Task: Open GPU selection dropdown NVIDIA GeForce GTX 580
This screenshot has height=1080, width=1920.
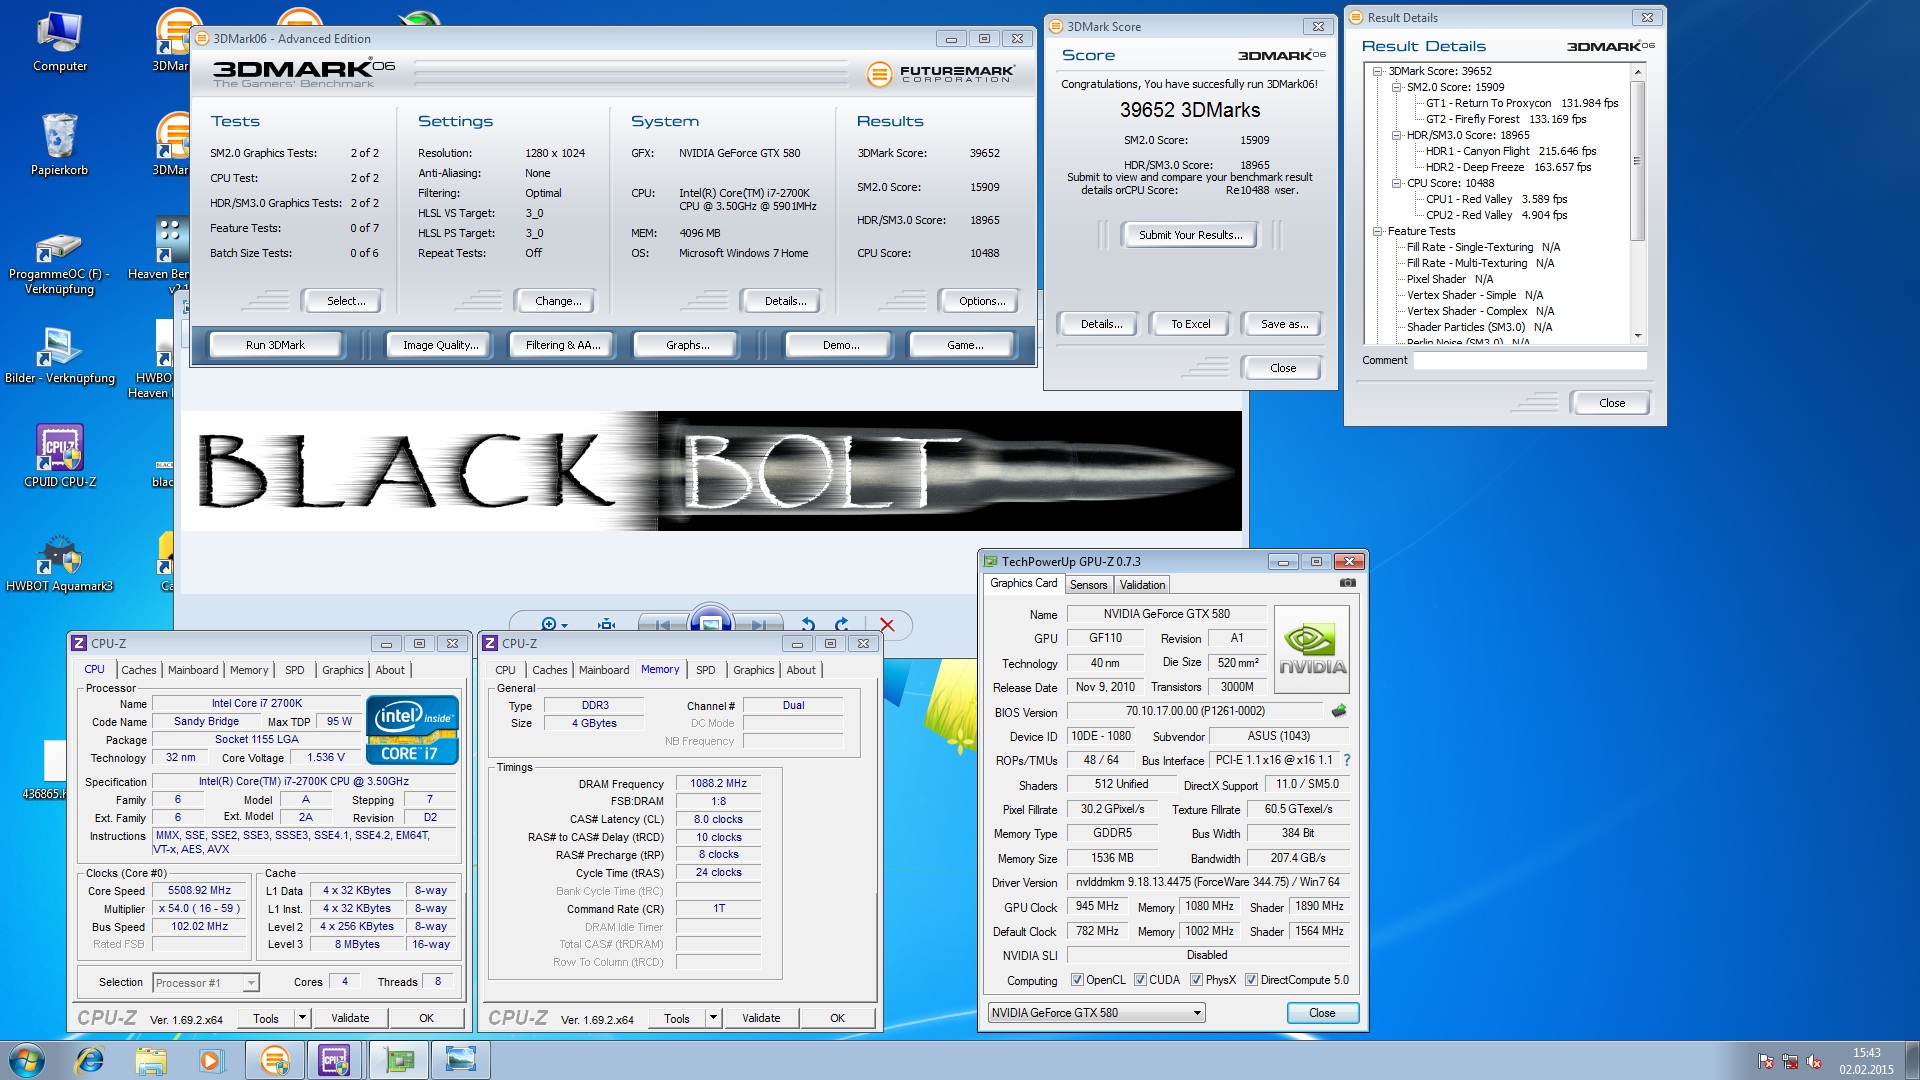Action: [1096, 1013]
